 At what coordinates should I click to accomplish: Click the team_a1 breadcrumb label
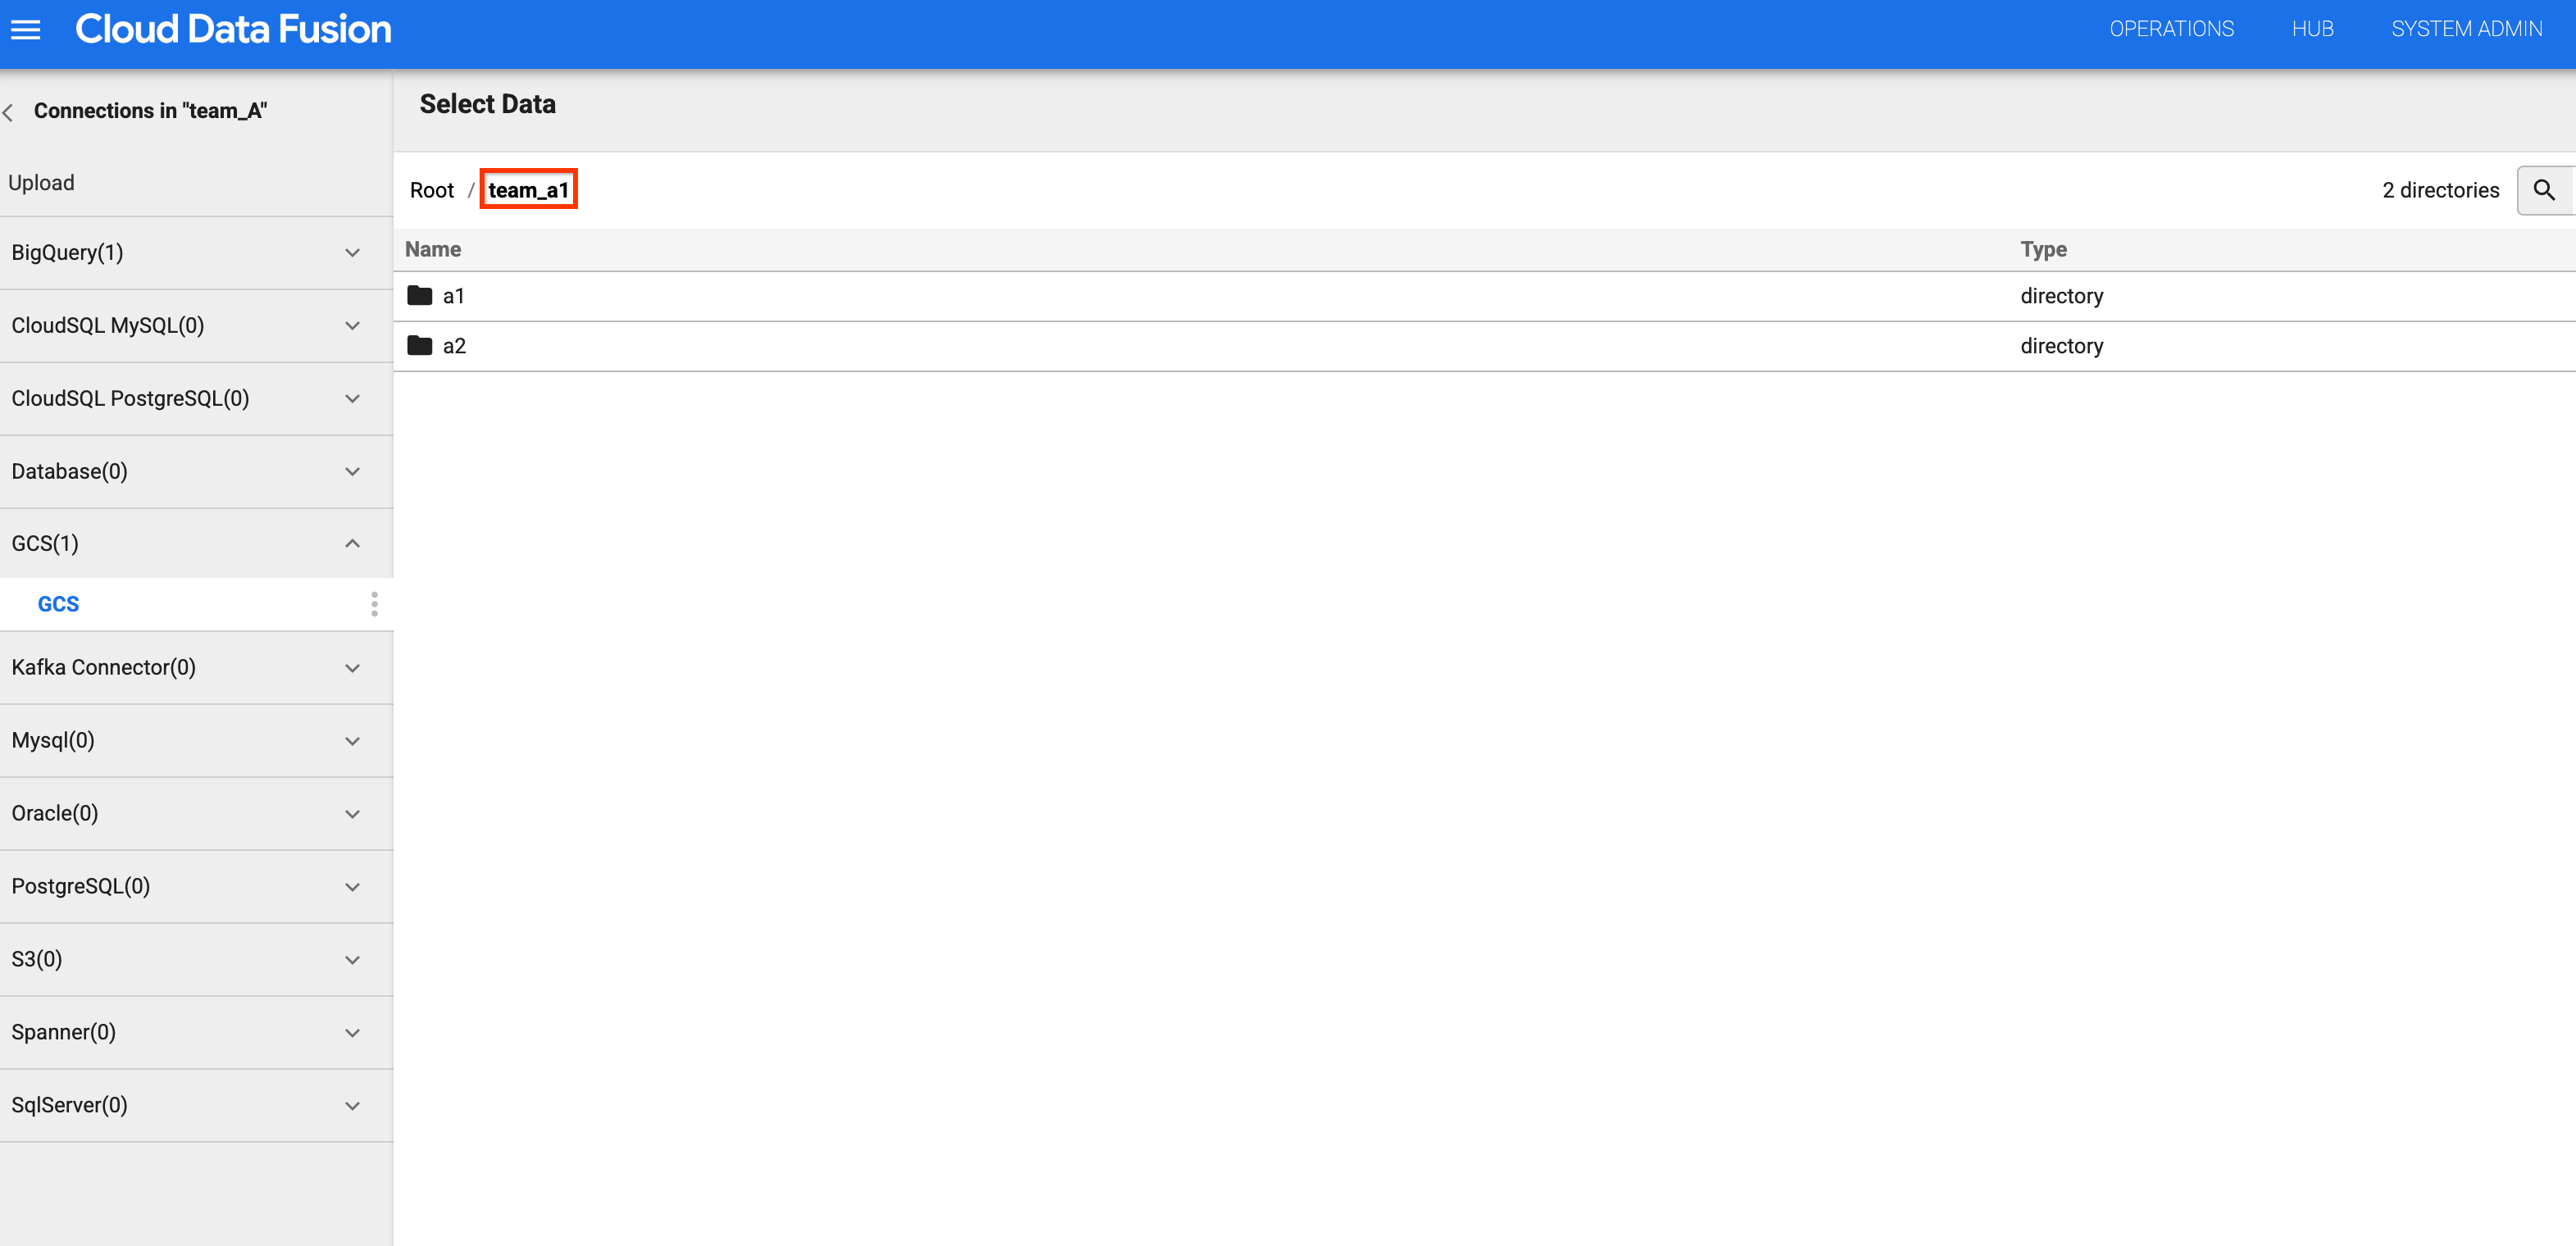(x=529, y=189)
